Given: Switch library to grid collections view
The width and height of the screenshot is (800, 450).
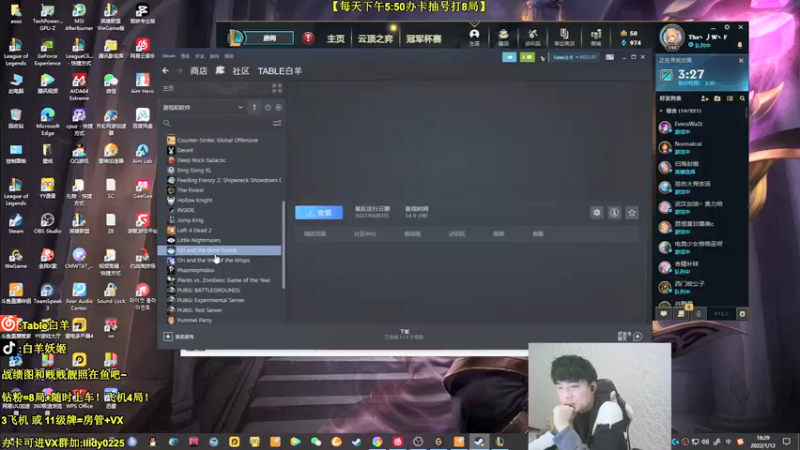Looking at the screenshot, I should (277, 88).
